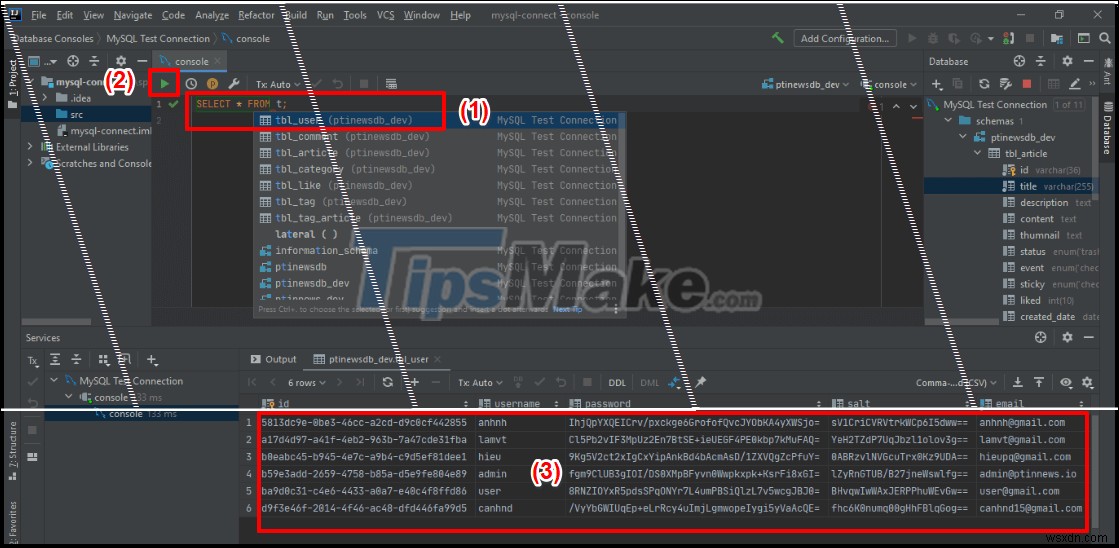Click the view-as-table icon in console toolbar
Screen dimensions: 1119x548
(390, 84)
